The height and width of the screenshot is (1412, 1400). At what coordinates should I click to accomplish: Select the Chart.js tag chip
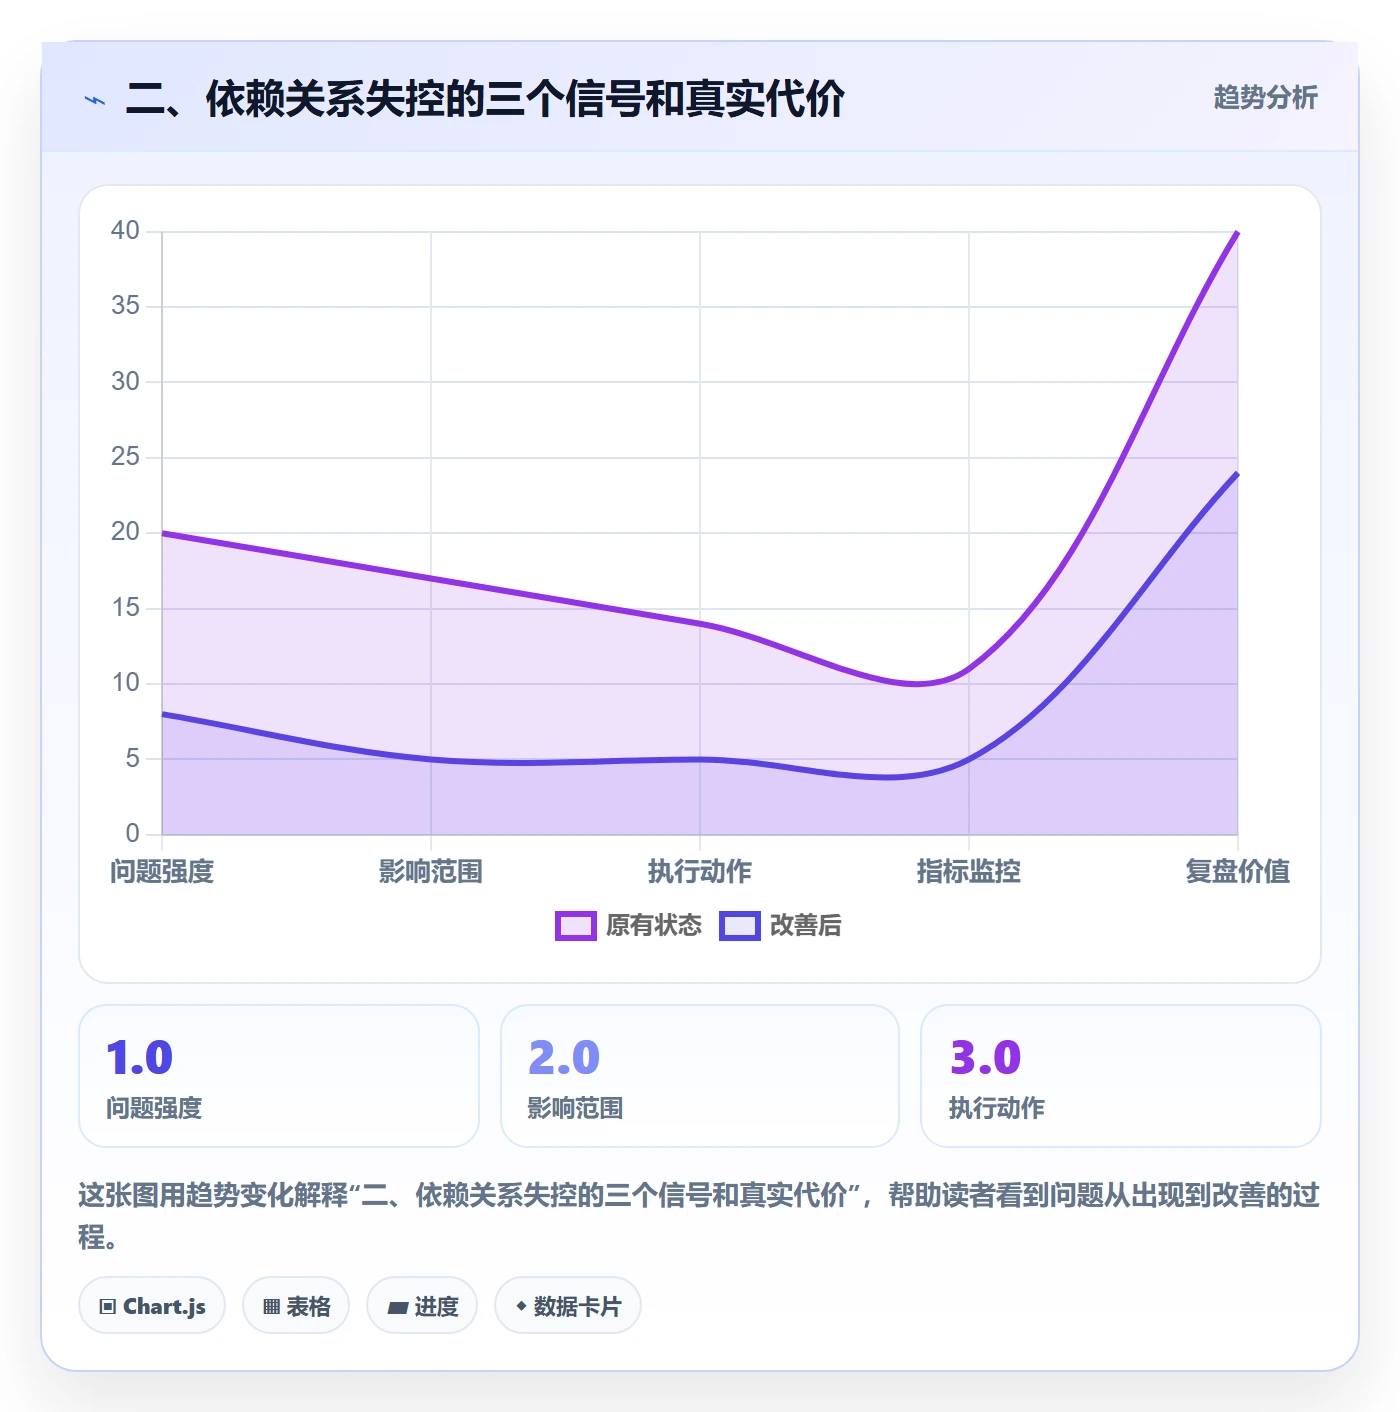click(152, 1306)
